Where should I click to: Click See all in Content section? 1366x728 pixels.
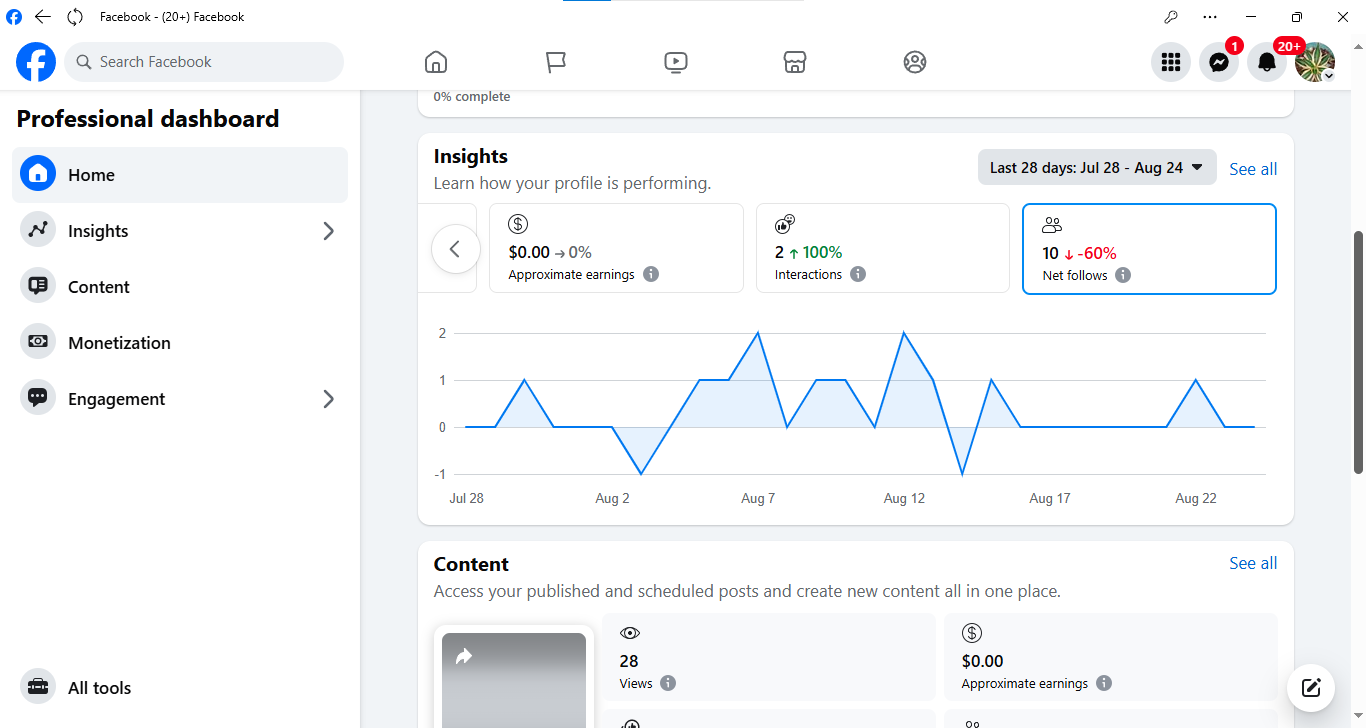click(x=1253, y=563)
